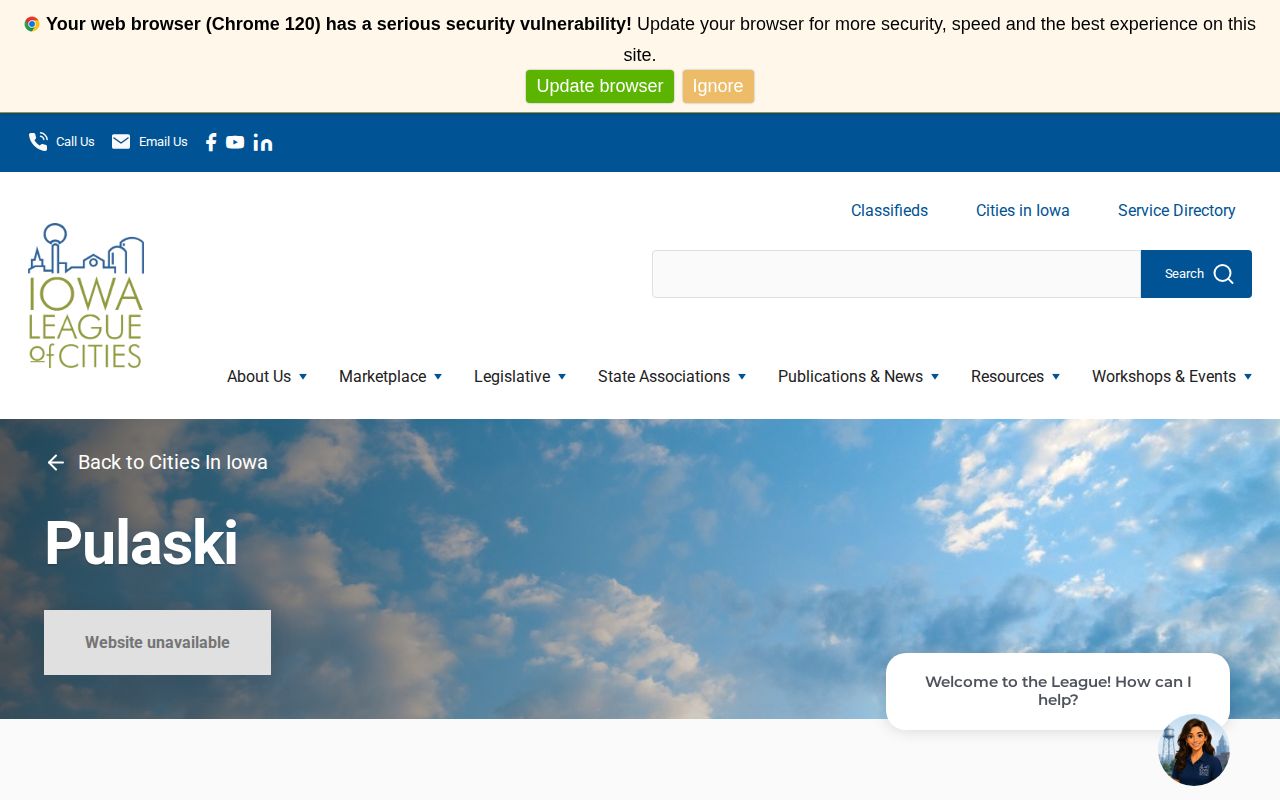Viewport: 1280px width, 800px height.
Task: Open the League's LinkedIn page icon
Action: (263, 142)
